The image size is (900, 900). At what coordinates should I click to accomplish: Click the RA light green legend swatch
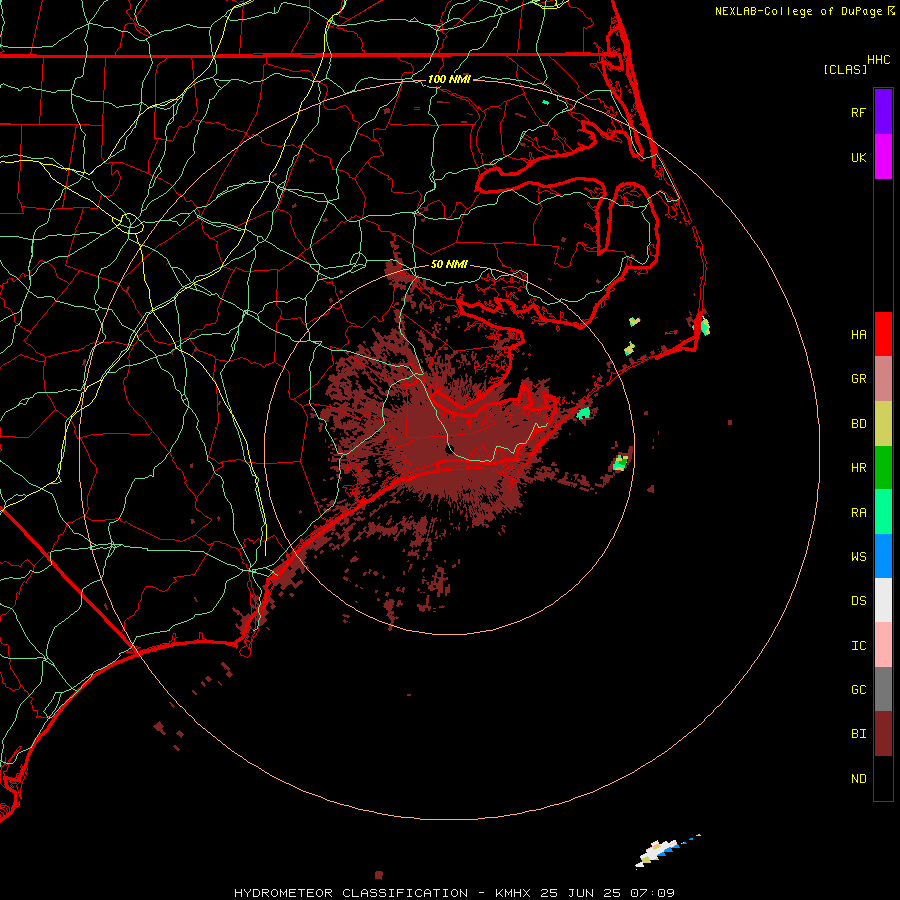point(883,512)
